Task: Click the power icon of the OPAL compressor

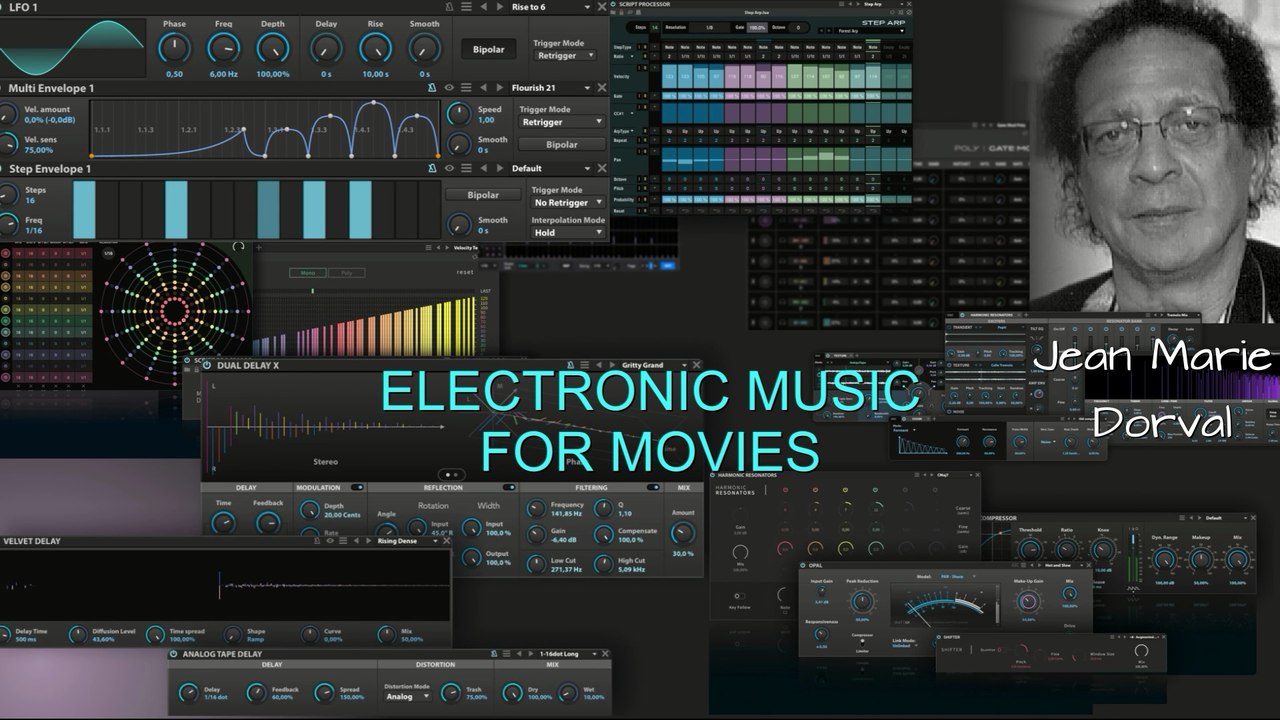Action: 803,566
